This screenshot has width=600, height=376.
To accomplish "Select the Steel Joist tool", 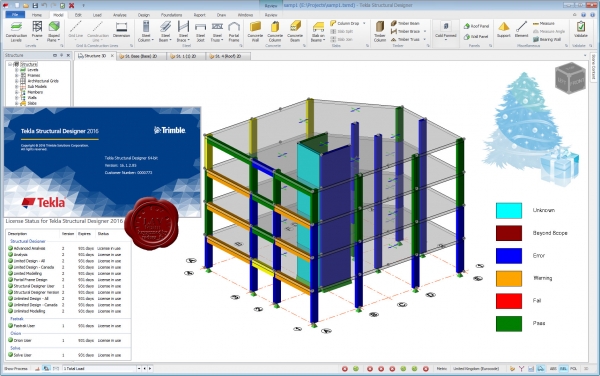I will coord(200,31).
